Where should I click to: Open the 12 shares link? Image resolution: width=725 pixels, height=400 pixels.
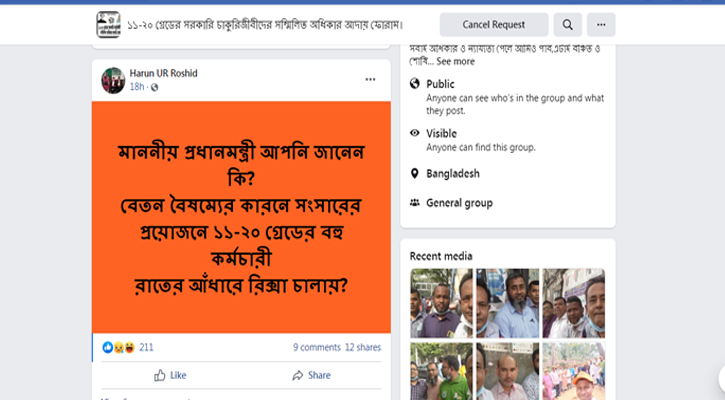363,347
